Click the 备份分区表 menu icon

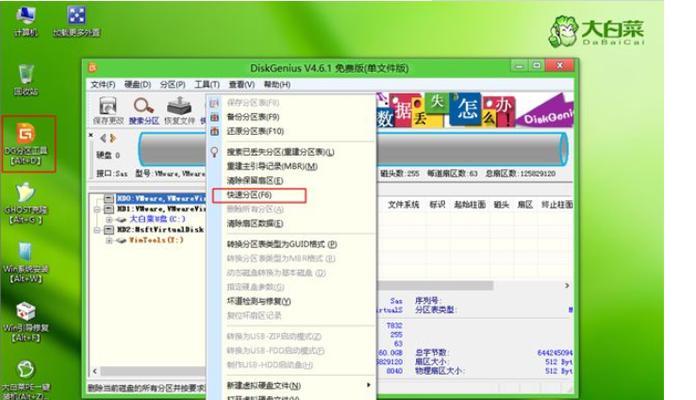(x=214, y=117)
